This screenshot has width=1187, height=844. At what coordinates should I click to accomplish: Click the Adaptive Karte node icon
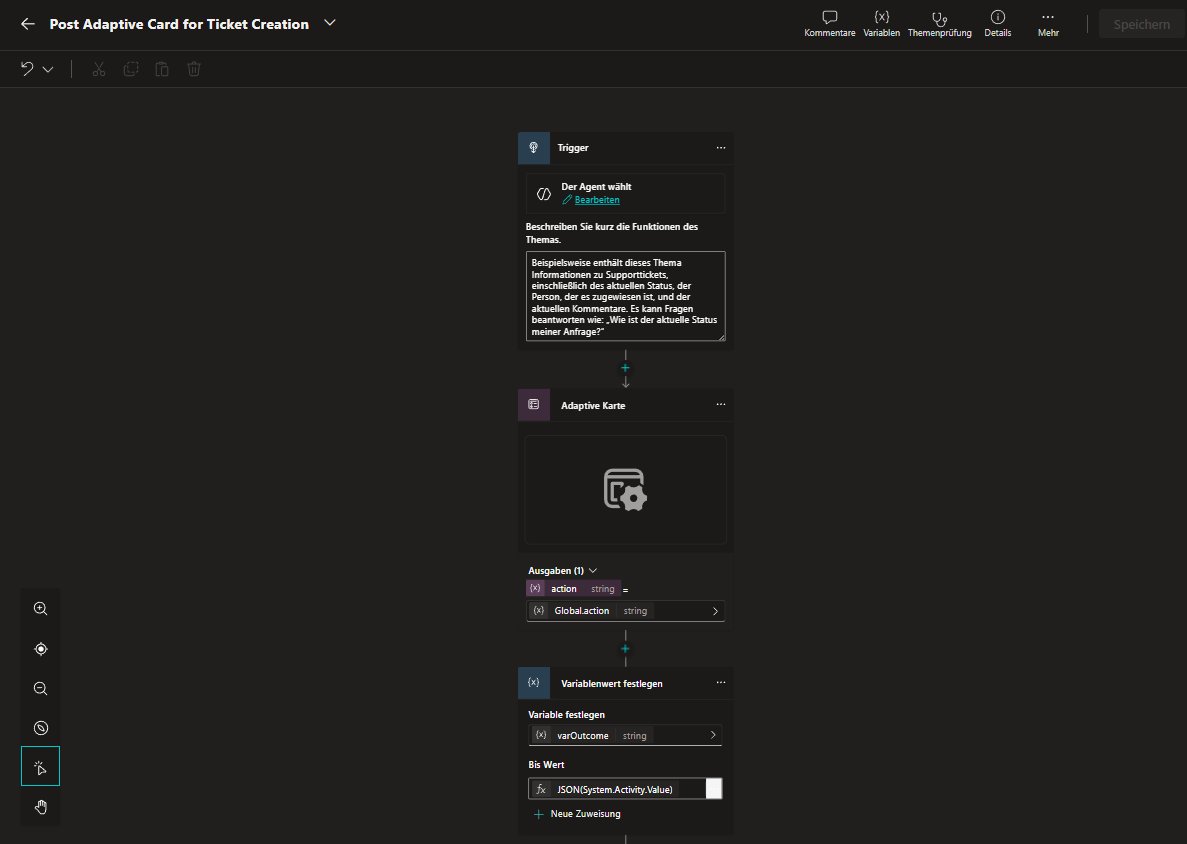(x=534, y=405)
